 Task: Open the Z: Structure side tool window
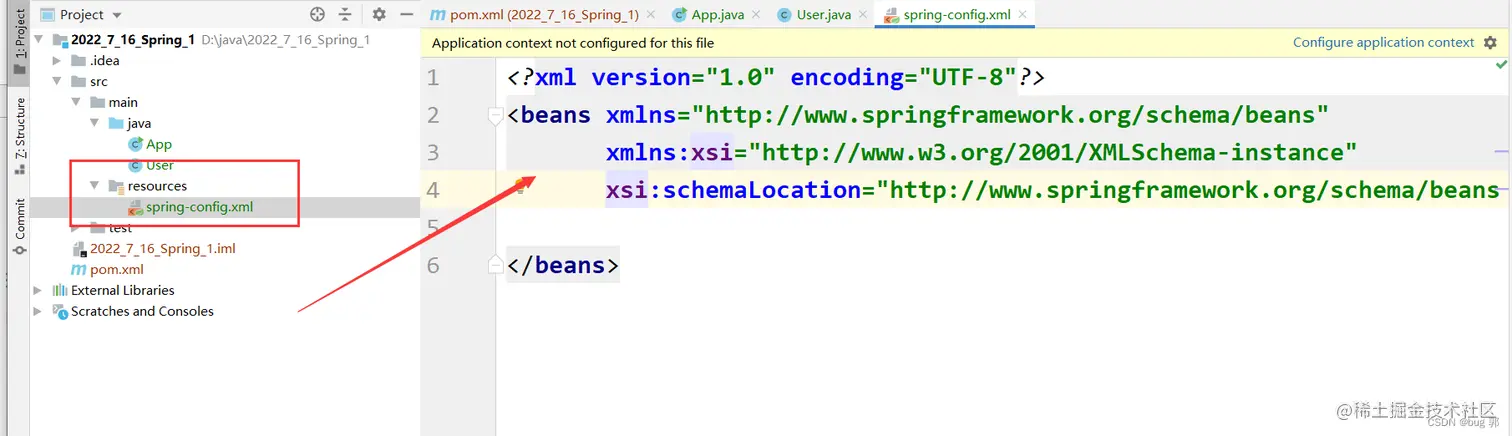tap(19, 136)
